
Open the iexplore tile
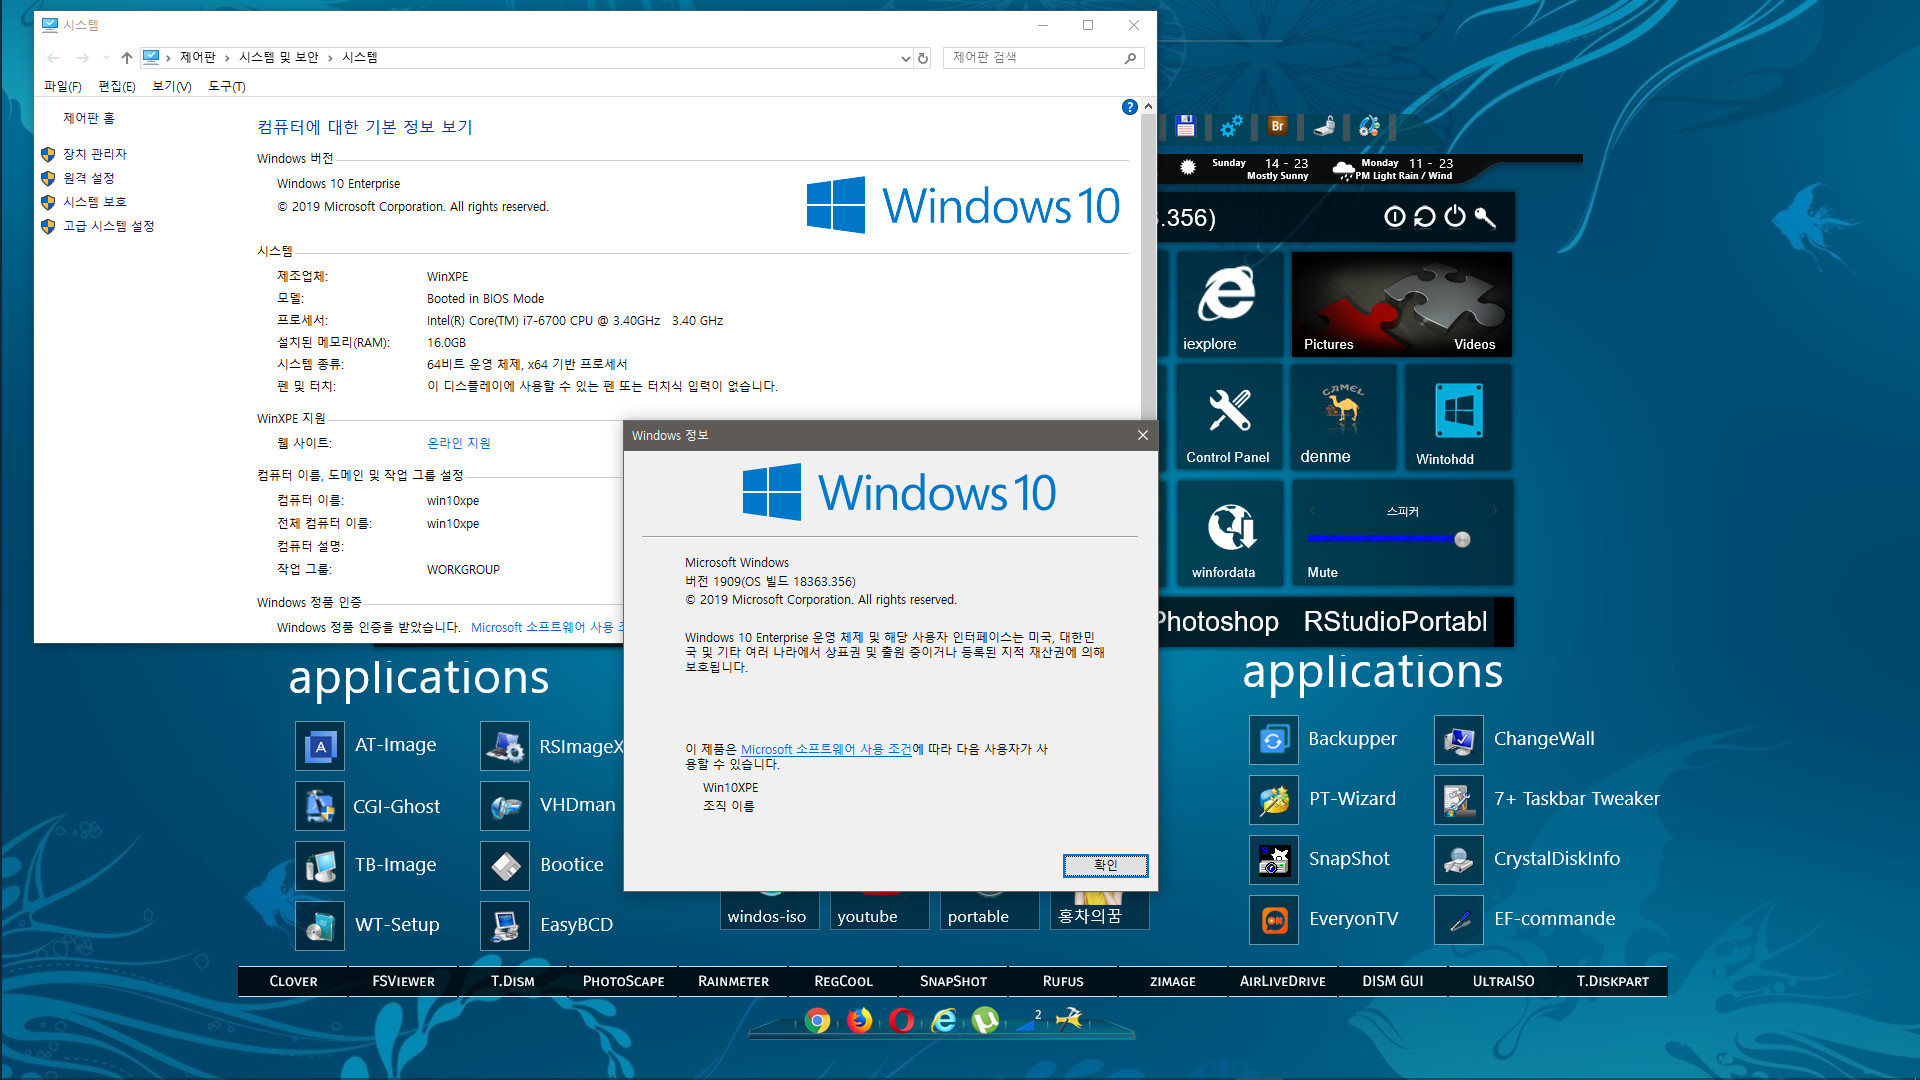pyautogui.click(x=1228, y=304)
